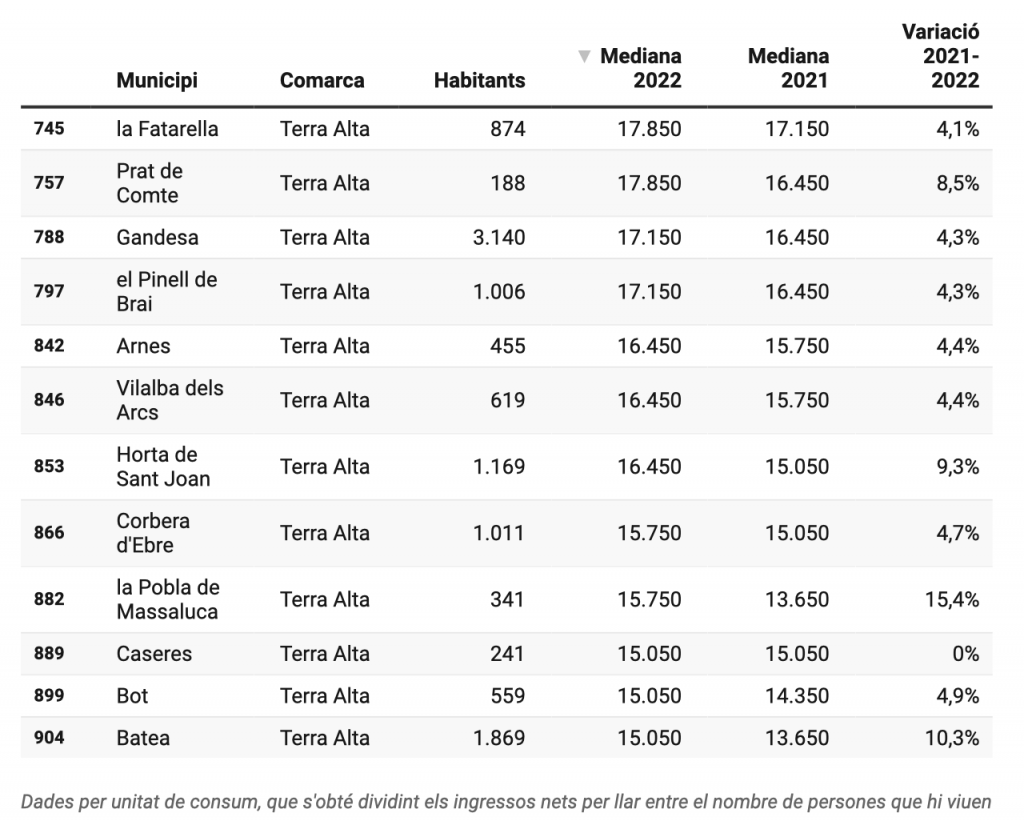Click the Bot municipality cell
Screen dimensions: 1024x821
(x=132, y=696)
